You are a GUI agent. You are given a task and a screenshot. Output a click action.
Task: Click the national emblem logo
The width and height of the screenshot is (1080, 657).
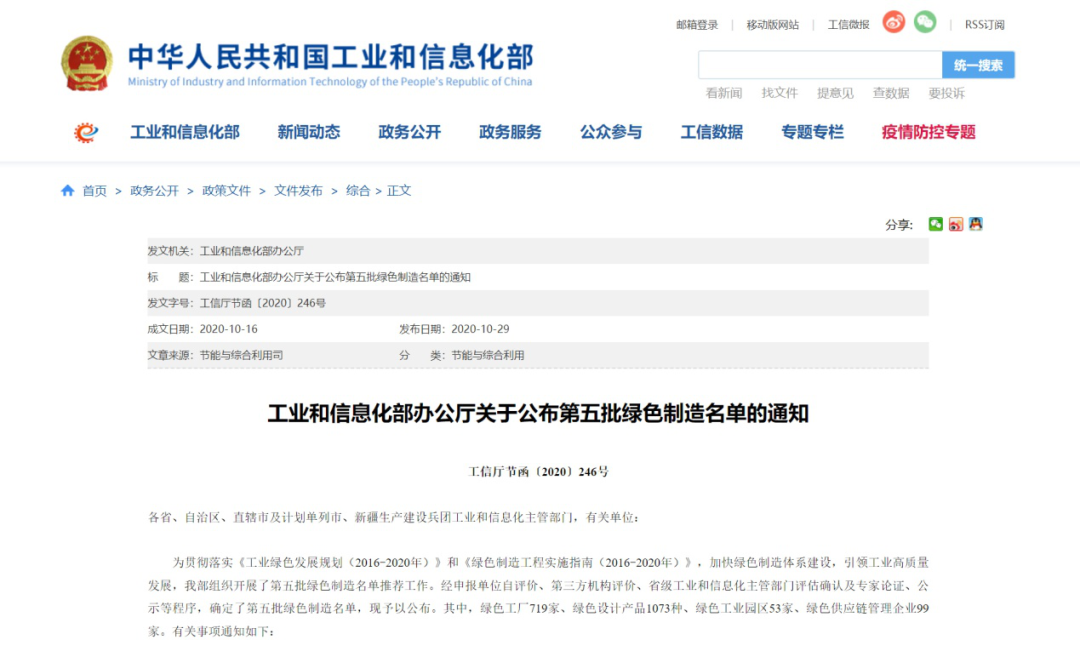[87, 63]
